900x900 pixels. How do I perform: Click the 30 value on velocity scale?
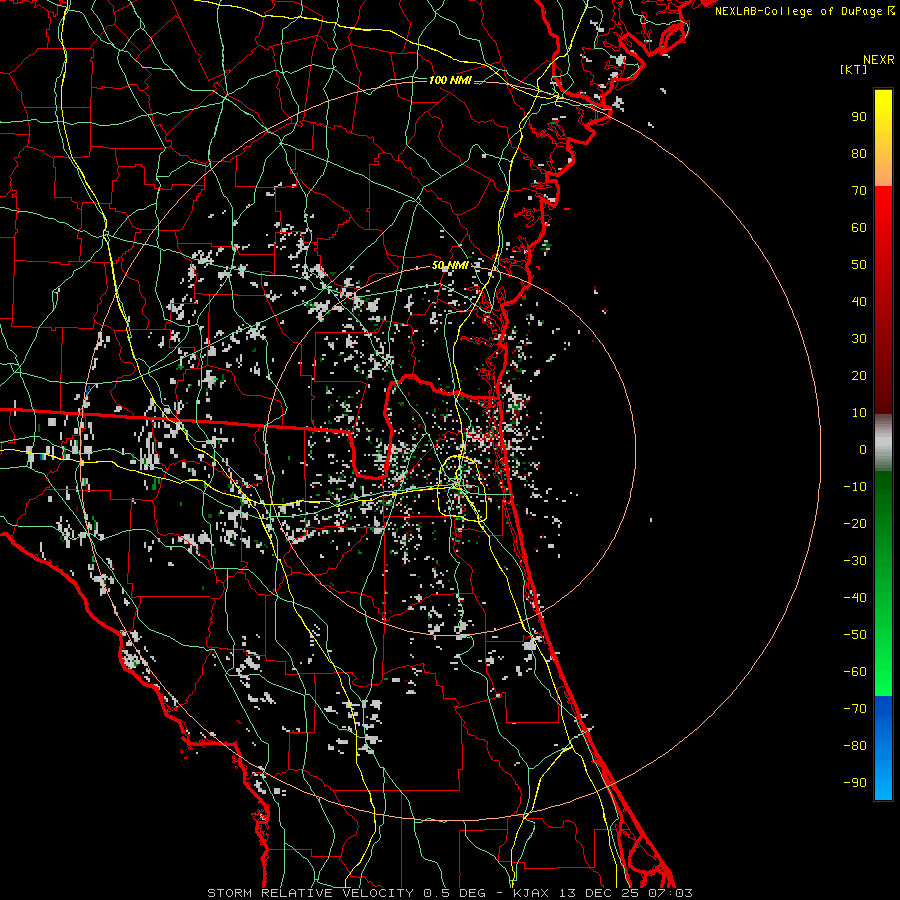pyautogui.click(x=859, y=339)
